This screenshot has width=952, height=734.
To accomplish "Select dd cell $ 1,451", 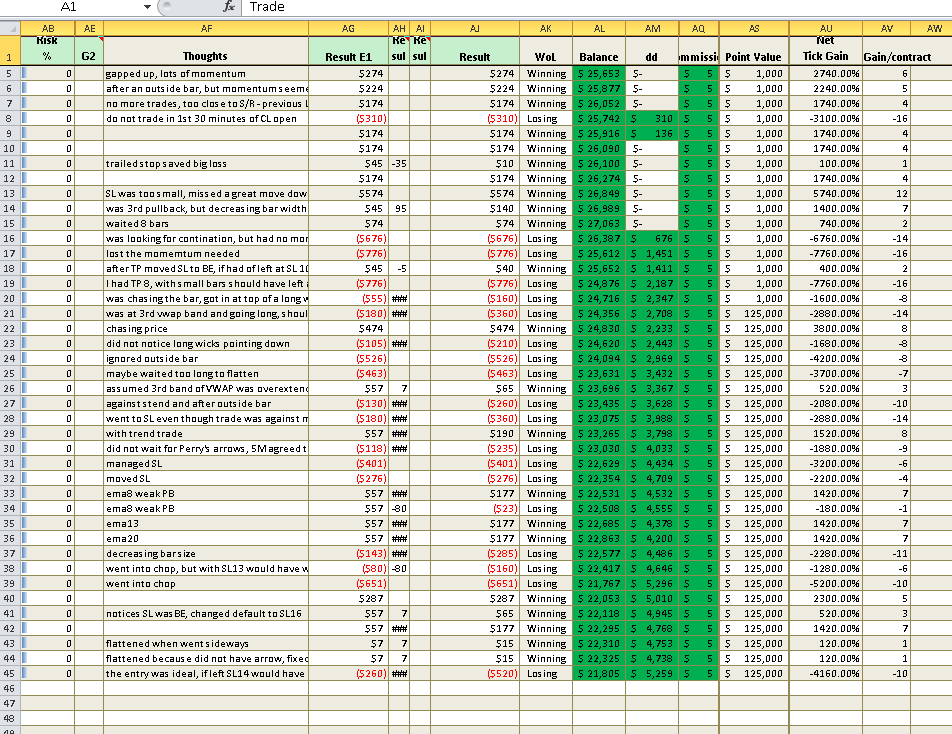I will 651,253.
